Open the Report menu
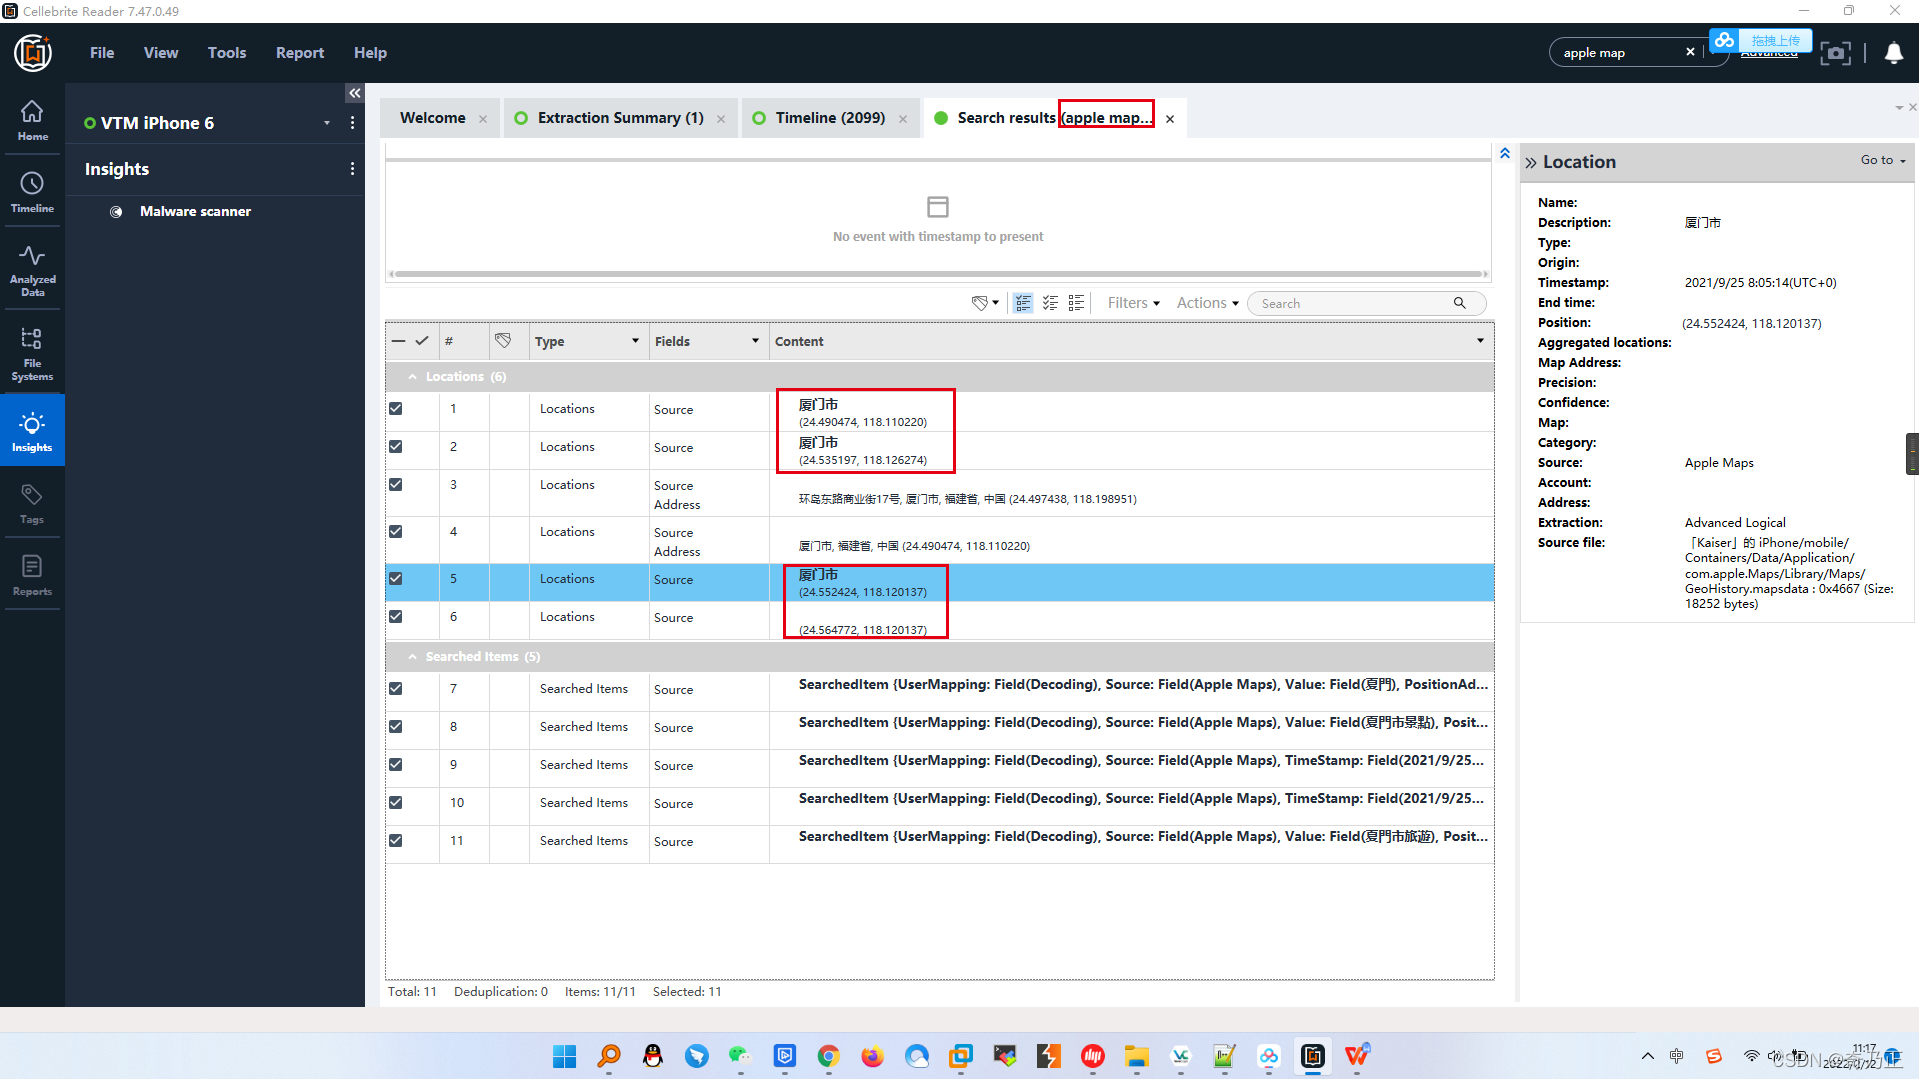1919x1079 pixels. point(300,53)
